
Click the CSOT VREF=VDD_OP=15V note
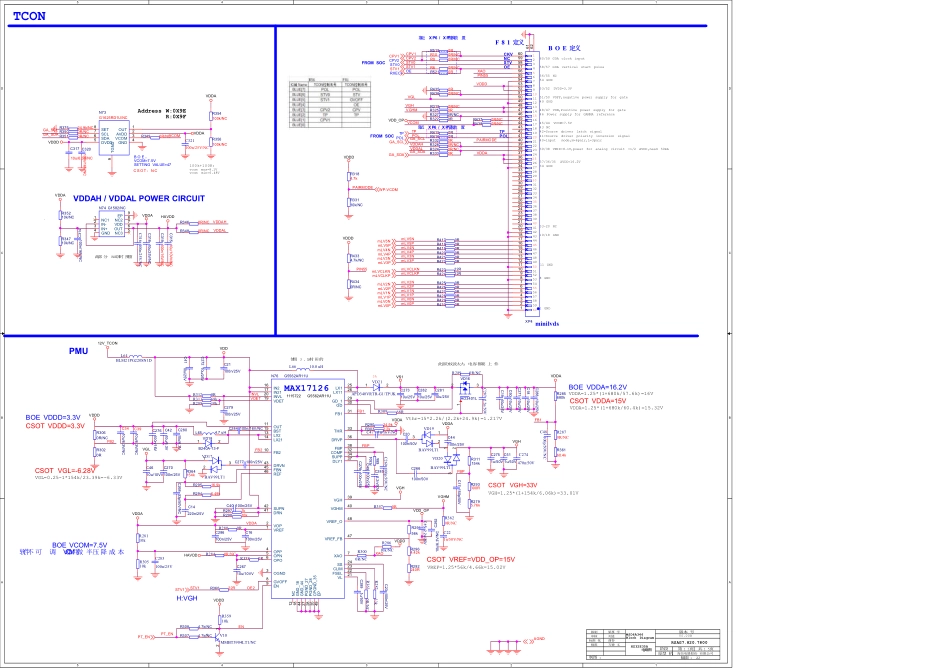pyautogui.click(x=470, y=559)
